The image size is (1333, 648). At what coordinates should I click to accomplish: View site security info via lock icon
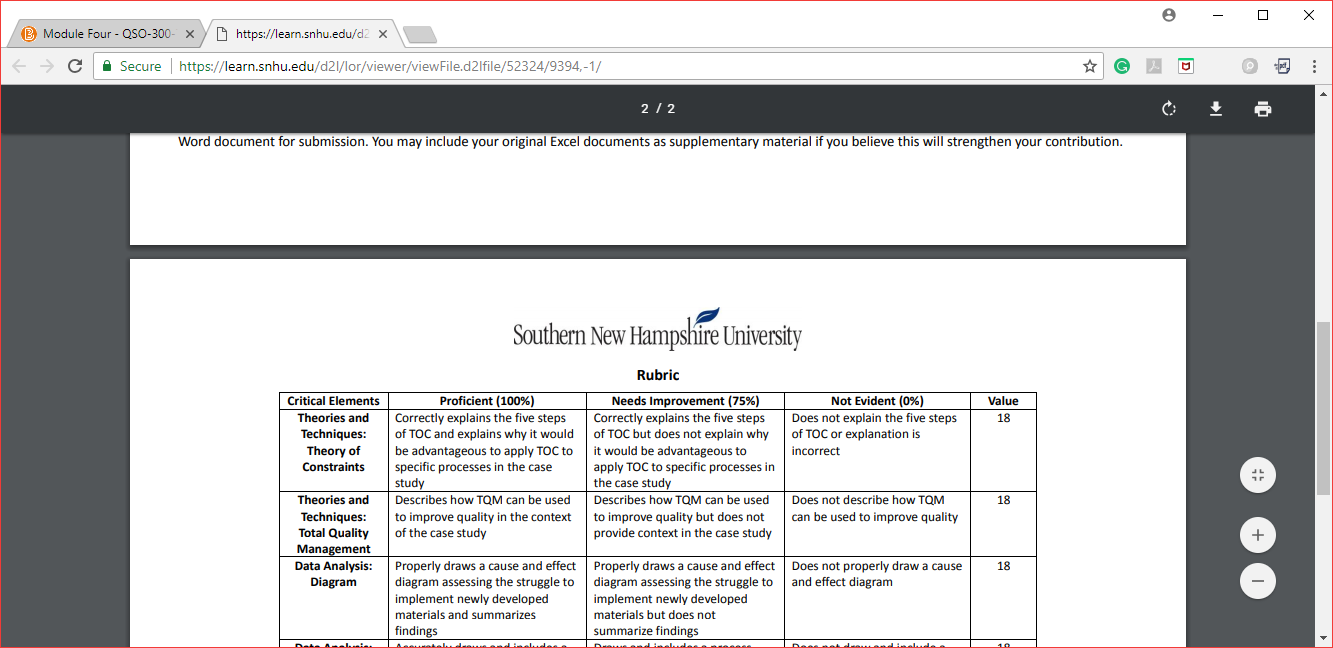(x=108, y=66)
